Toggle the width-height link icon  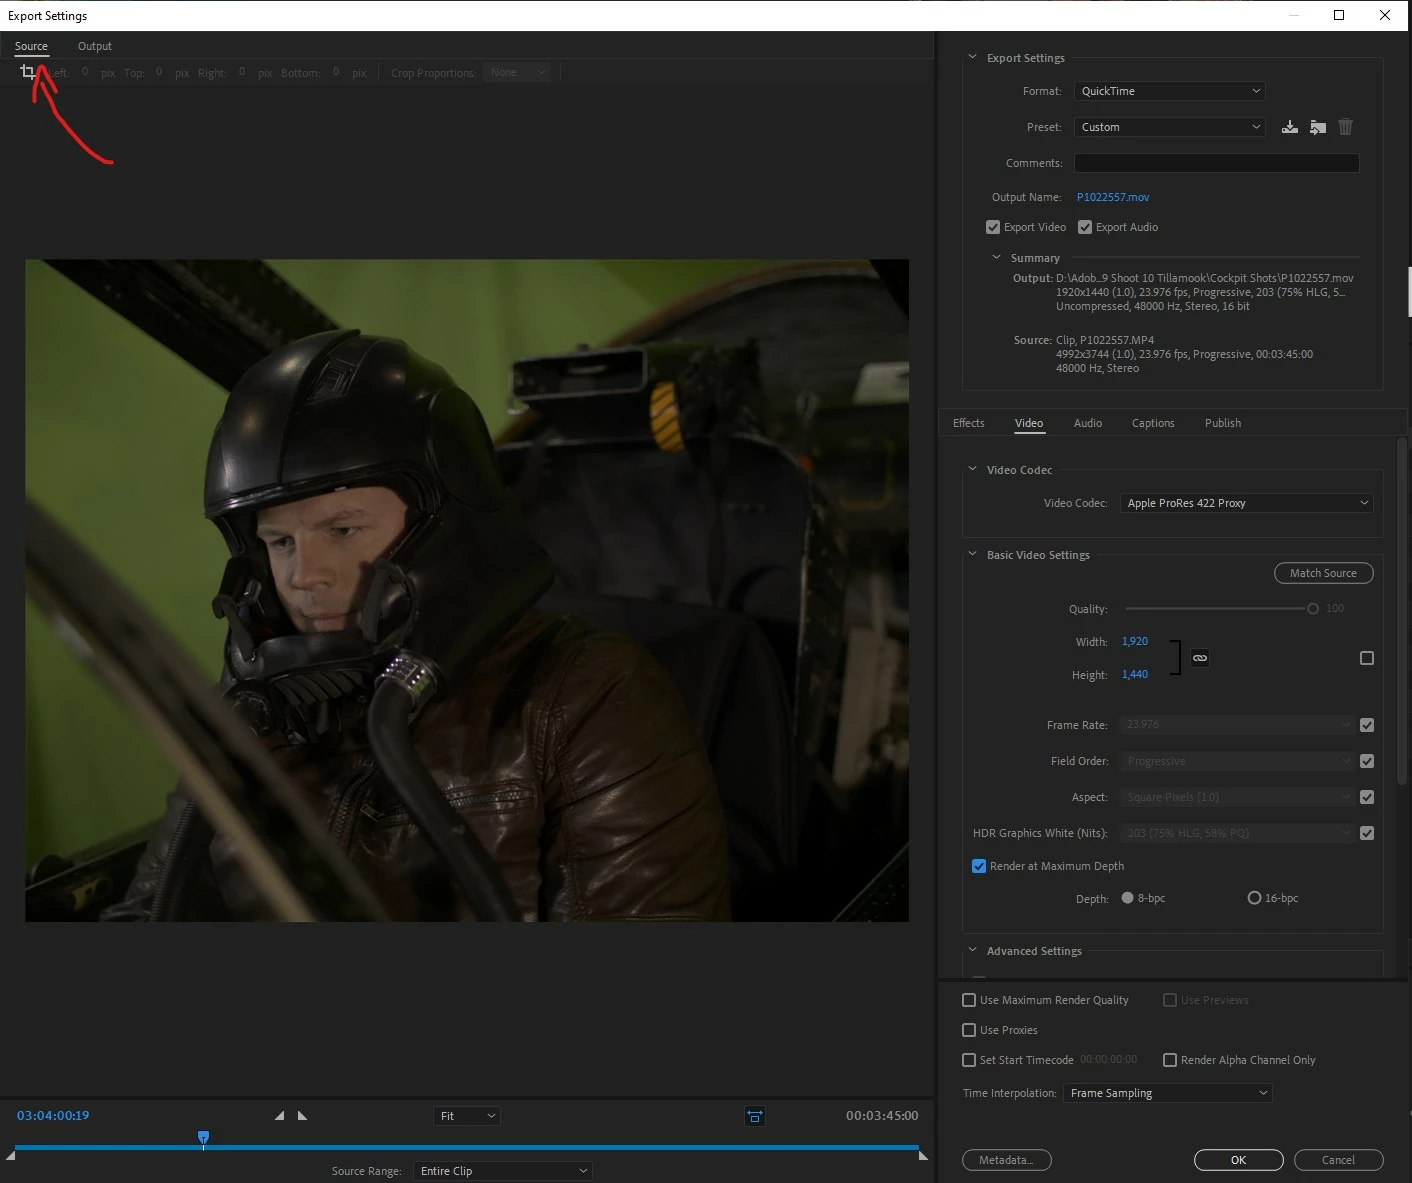click(1200, 658)
